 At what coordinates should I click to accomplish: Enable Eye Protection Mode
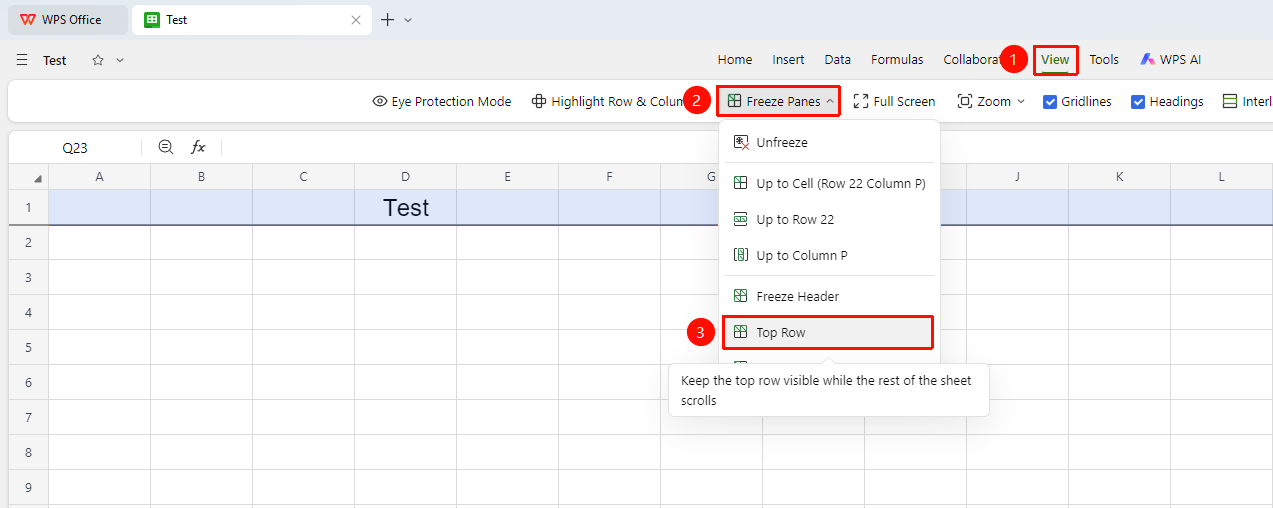pyautogui.click(x=441, y=101)
